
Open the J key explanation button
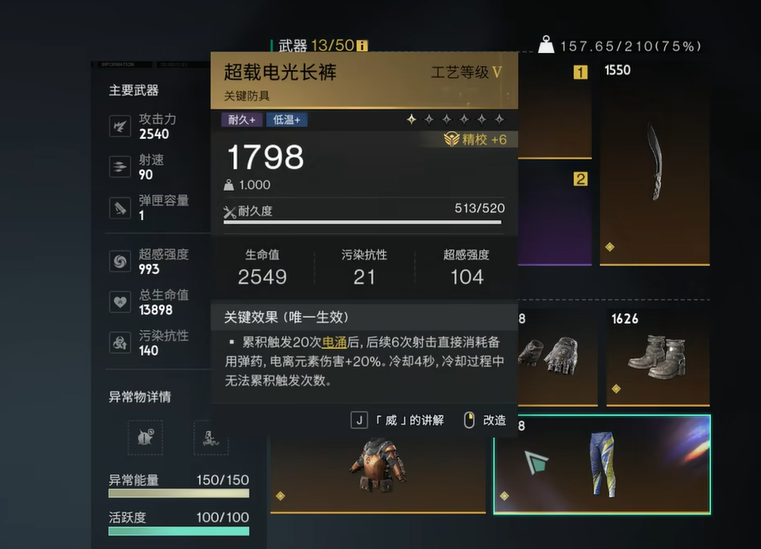pos(397,420)
